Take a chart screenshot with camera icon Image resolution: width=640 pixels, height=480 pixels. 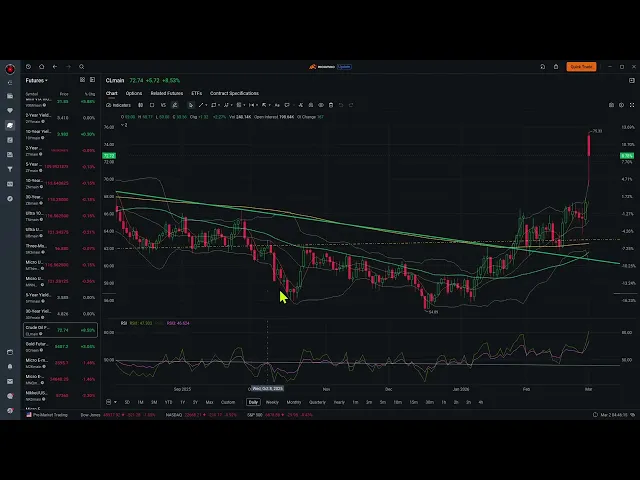611,105
